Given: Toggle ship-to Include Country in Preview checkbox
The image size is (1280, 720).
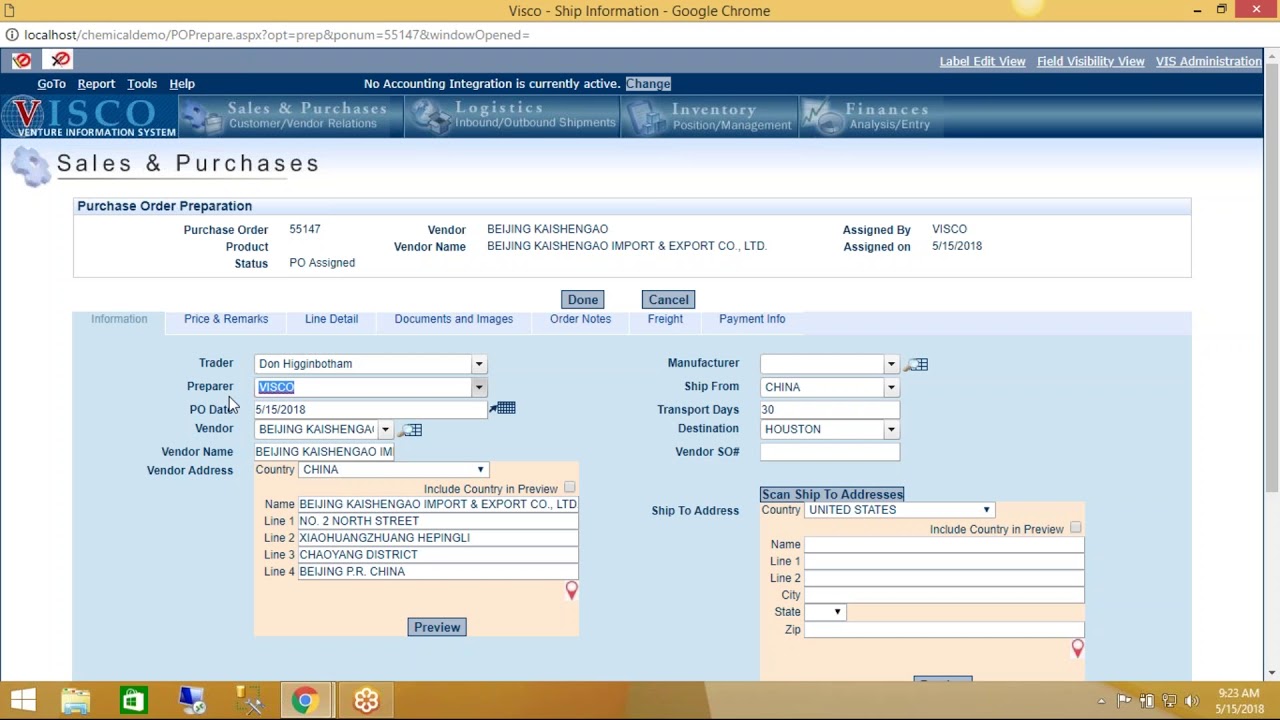Looking at the screenshot, I should coord(1075,528).
